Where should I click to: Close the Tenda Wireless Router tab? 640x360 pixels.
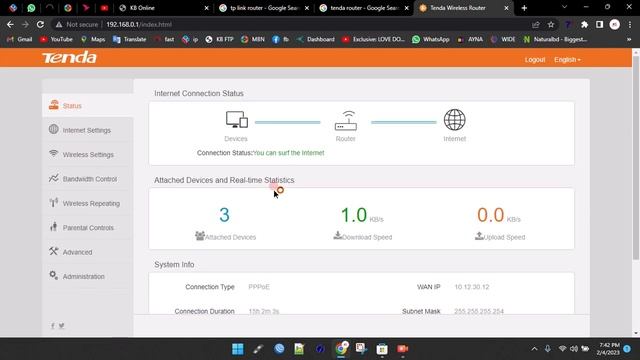pyautogui.click(x=507, y=8)
